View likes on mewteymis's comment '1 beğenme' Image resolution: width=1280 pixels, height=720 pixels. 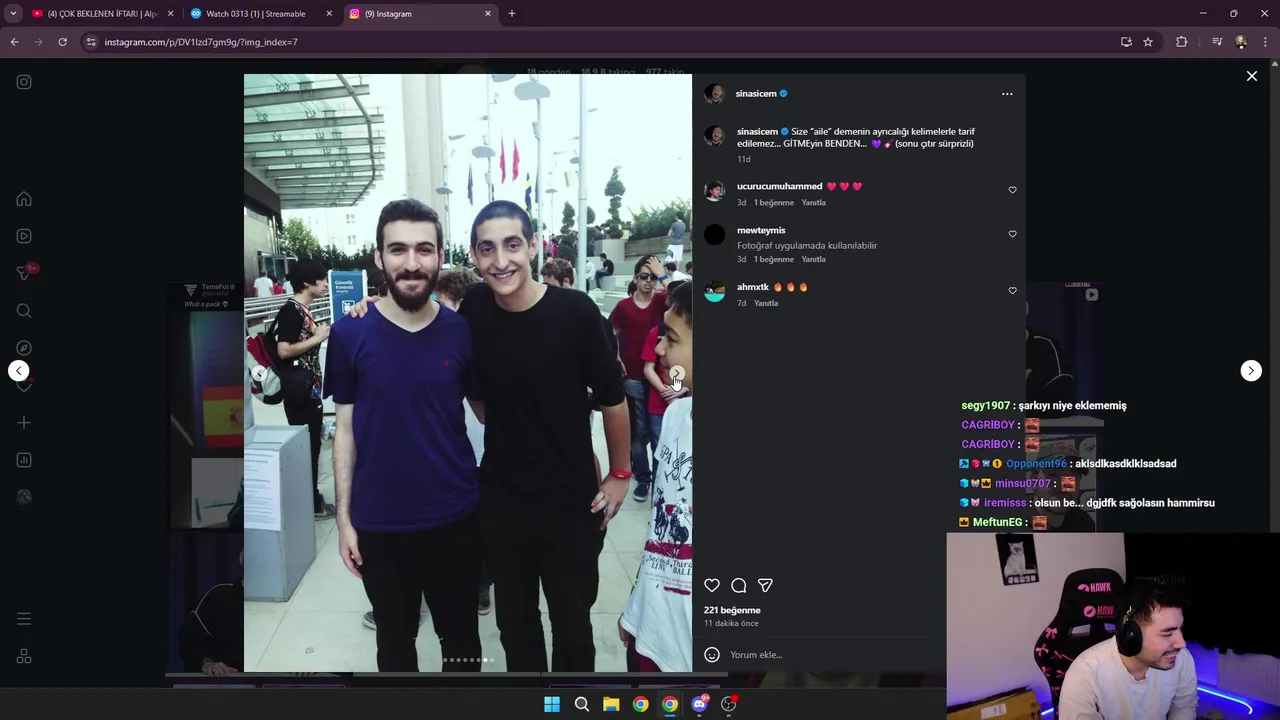click(773, 260)
